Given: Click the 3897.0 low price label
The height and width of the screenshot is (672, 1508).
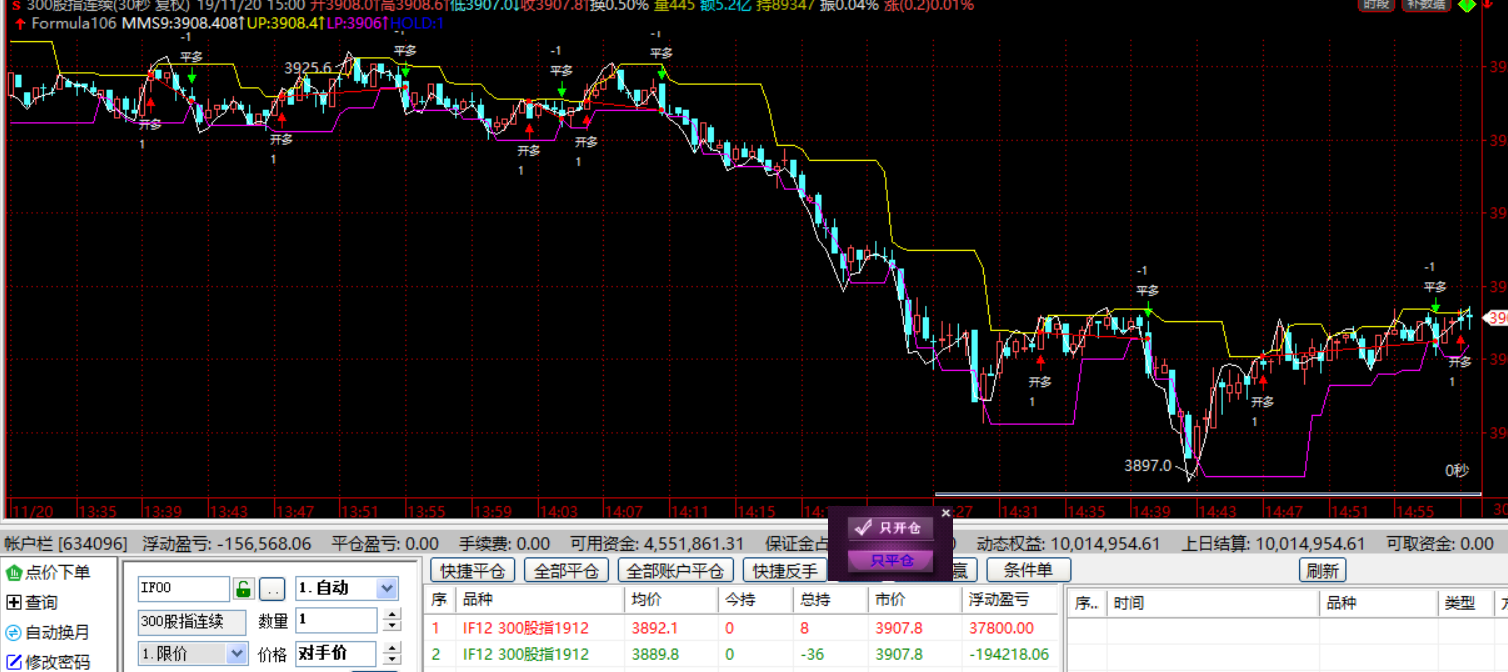Looking at the screenshot, I should click(1147, 465).
